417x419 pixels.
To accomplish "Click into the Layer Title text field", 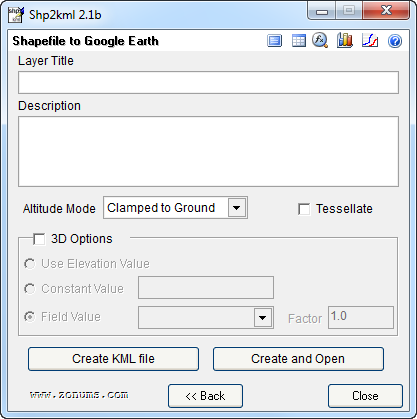I will pyautogui.click(x=208, y=82).
